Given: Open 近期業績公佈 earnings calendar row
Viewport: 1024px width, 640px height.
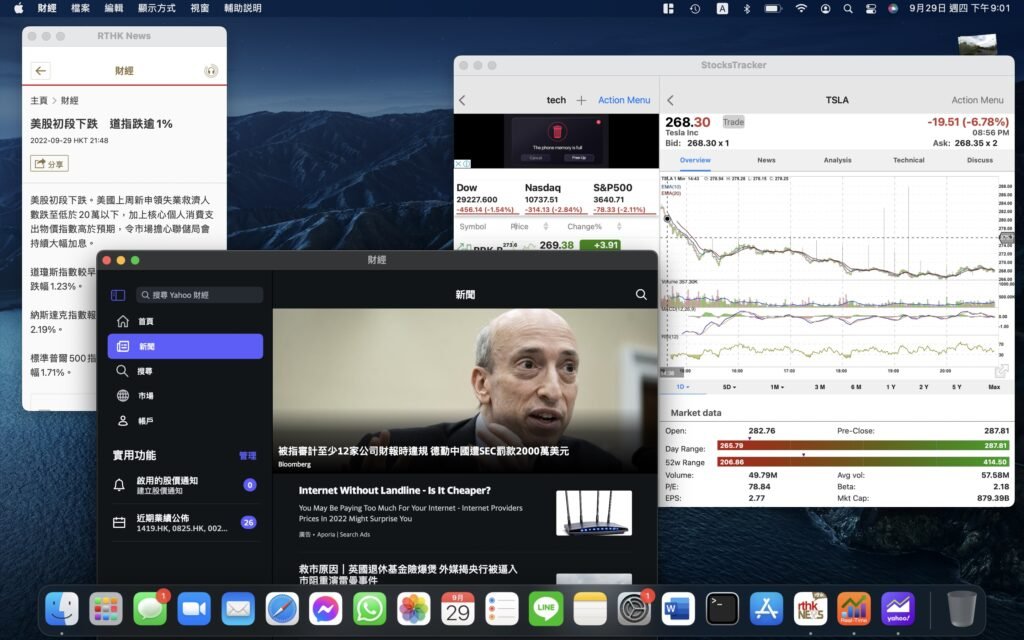Looking at the screenshot, I should click(185, 522).
